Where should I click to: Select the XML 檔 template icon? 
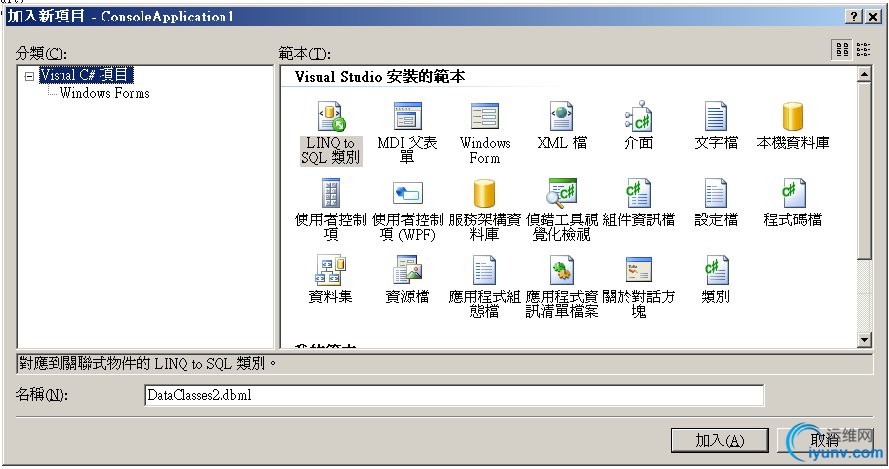[x=561, y=116]
